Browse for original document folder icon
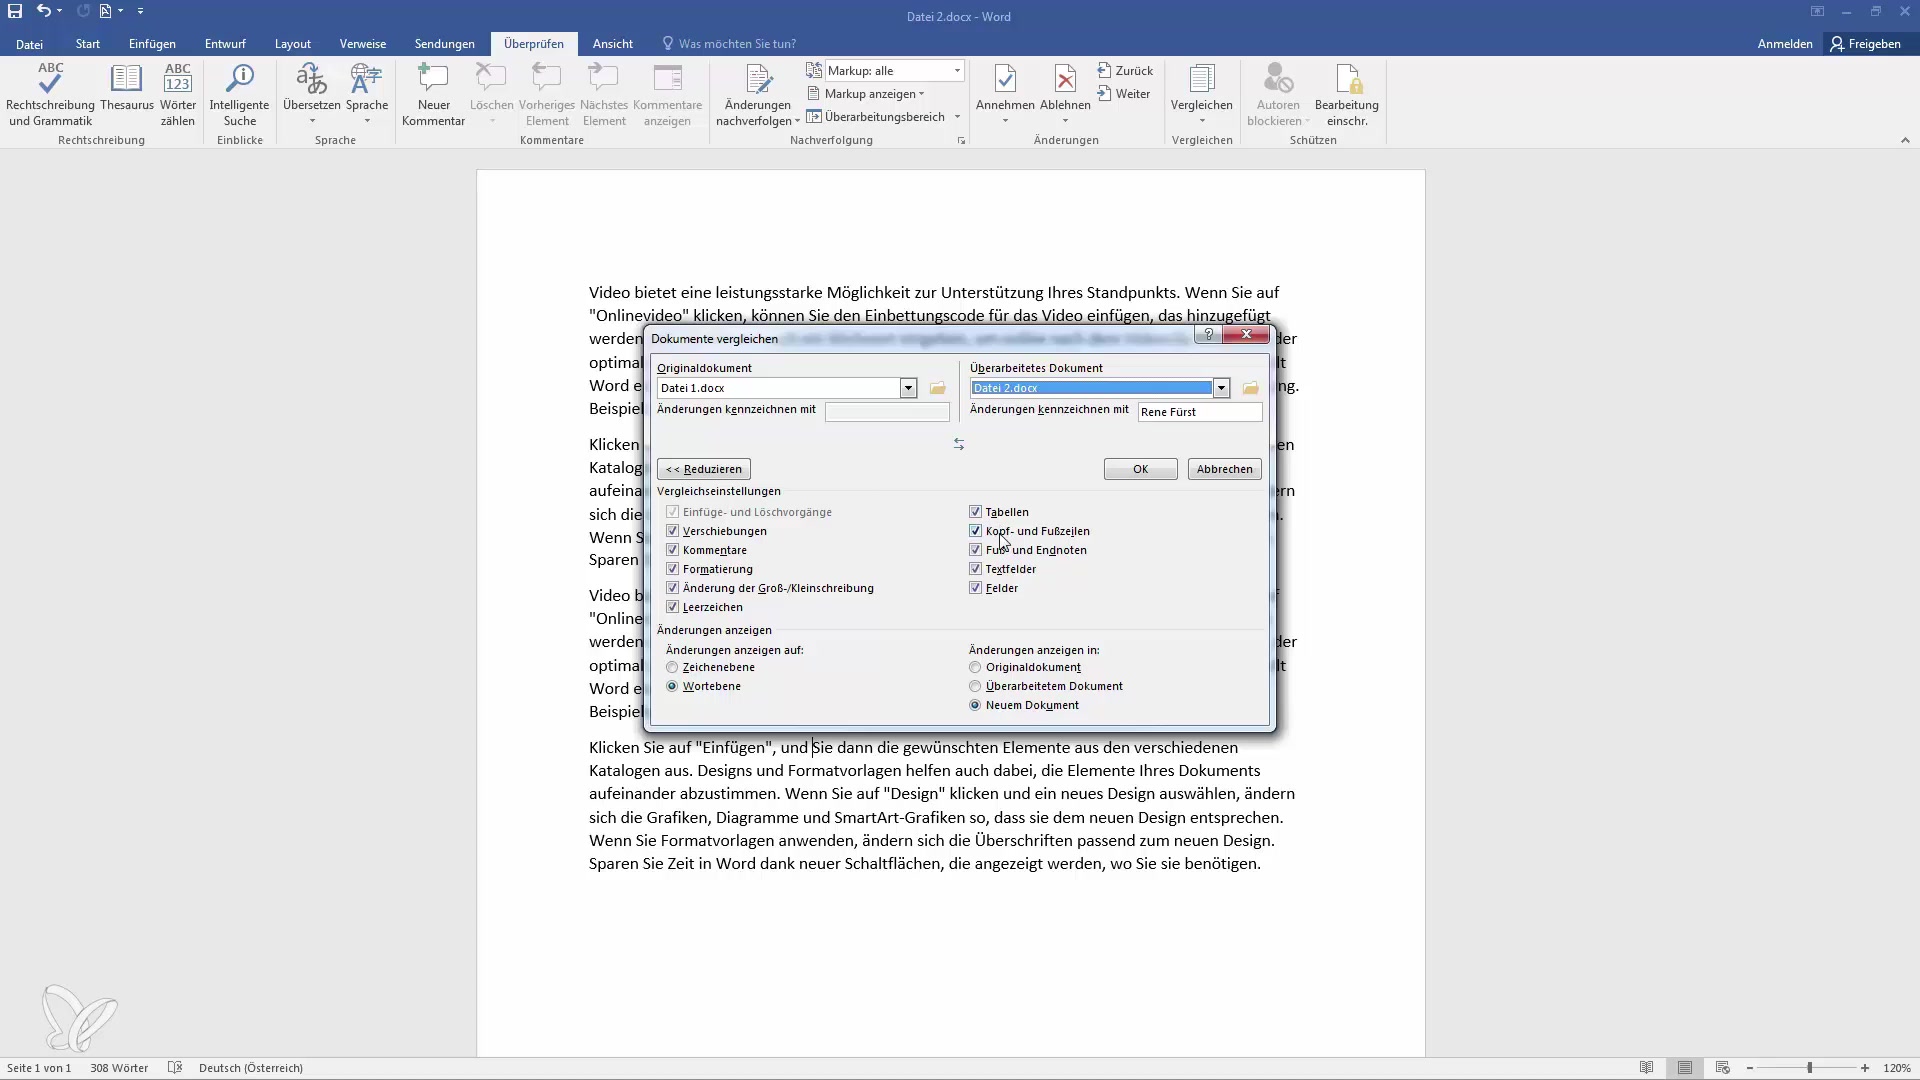 [x=937, y=388]
